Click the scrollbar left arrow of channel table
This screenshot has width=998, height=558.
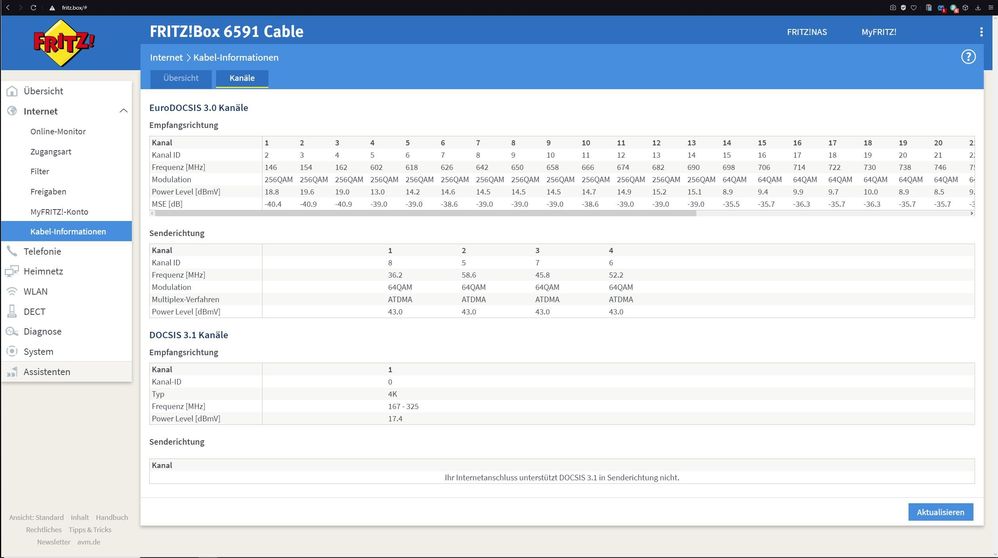point(152,213)
